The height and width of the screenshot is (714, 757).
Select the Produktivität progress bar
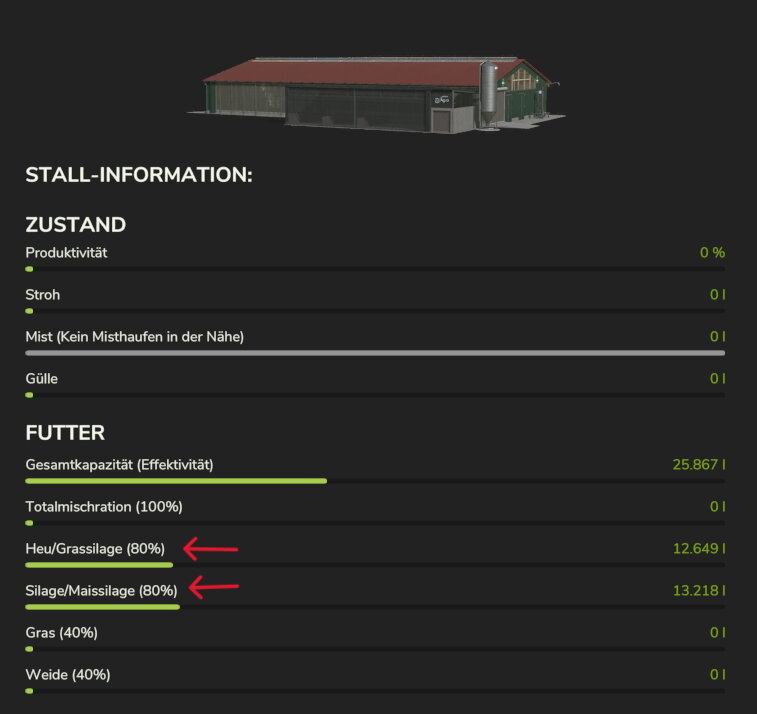[x=375, y=269]
